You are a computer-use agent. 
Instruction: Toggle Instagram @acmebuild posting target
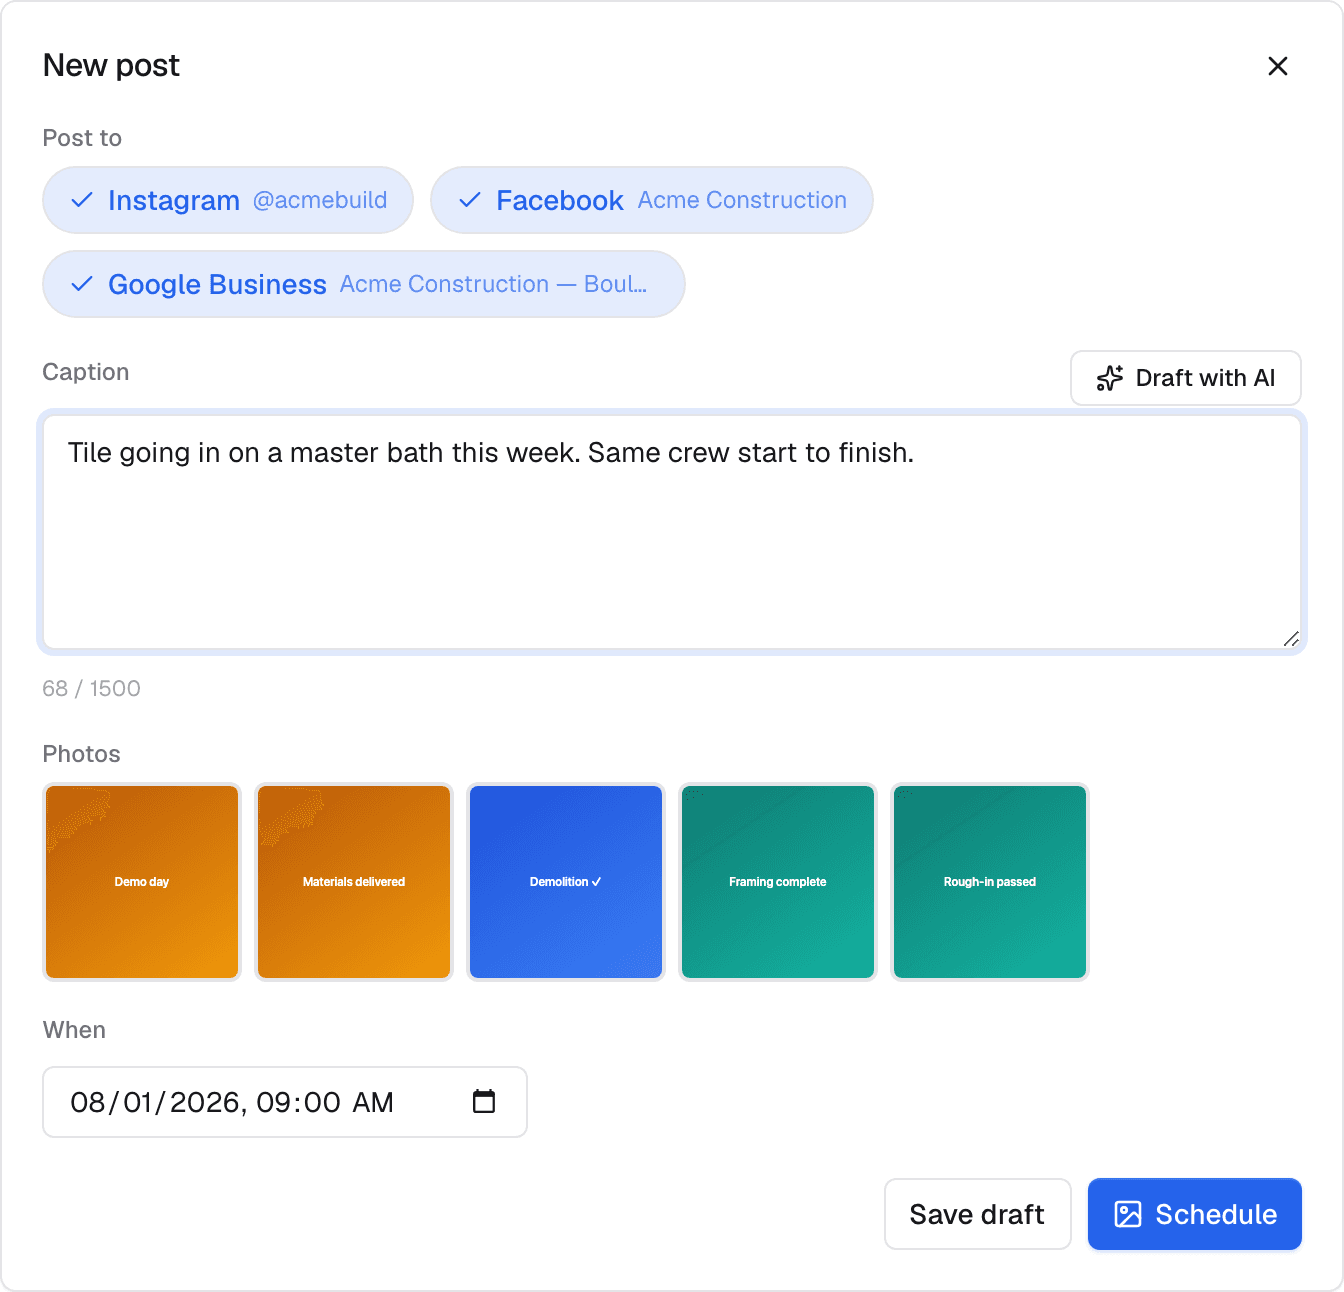(x=228, y=200)
